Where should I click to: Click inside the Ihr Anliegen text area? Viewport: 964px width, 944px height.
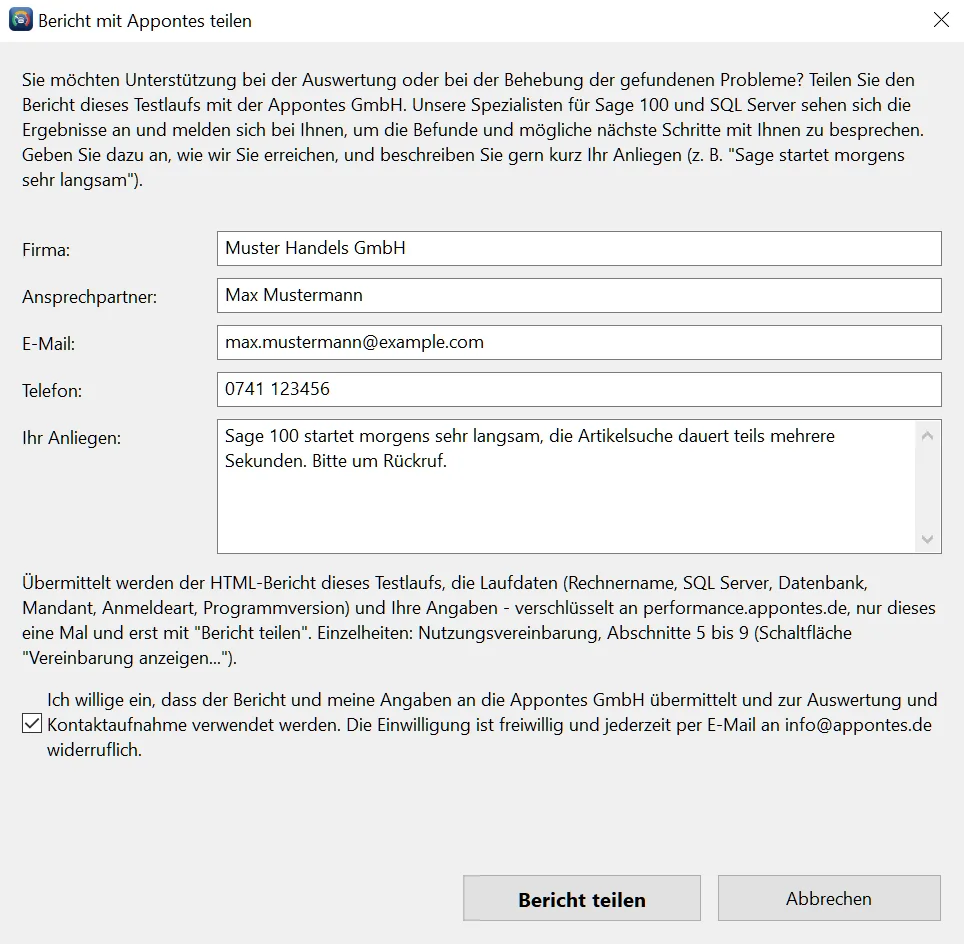pyautogui.click(x=566, y=486)
